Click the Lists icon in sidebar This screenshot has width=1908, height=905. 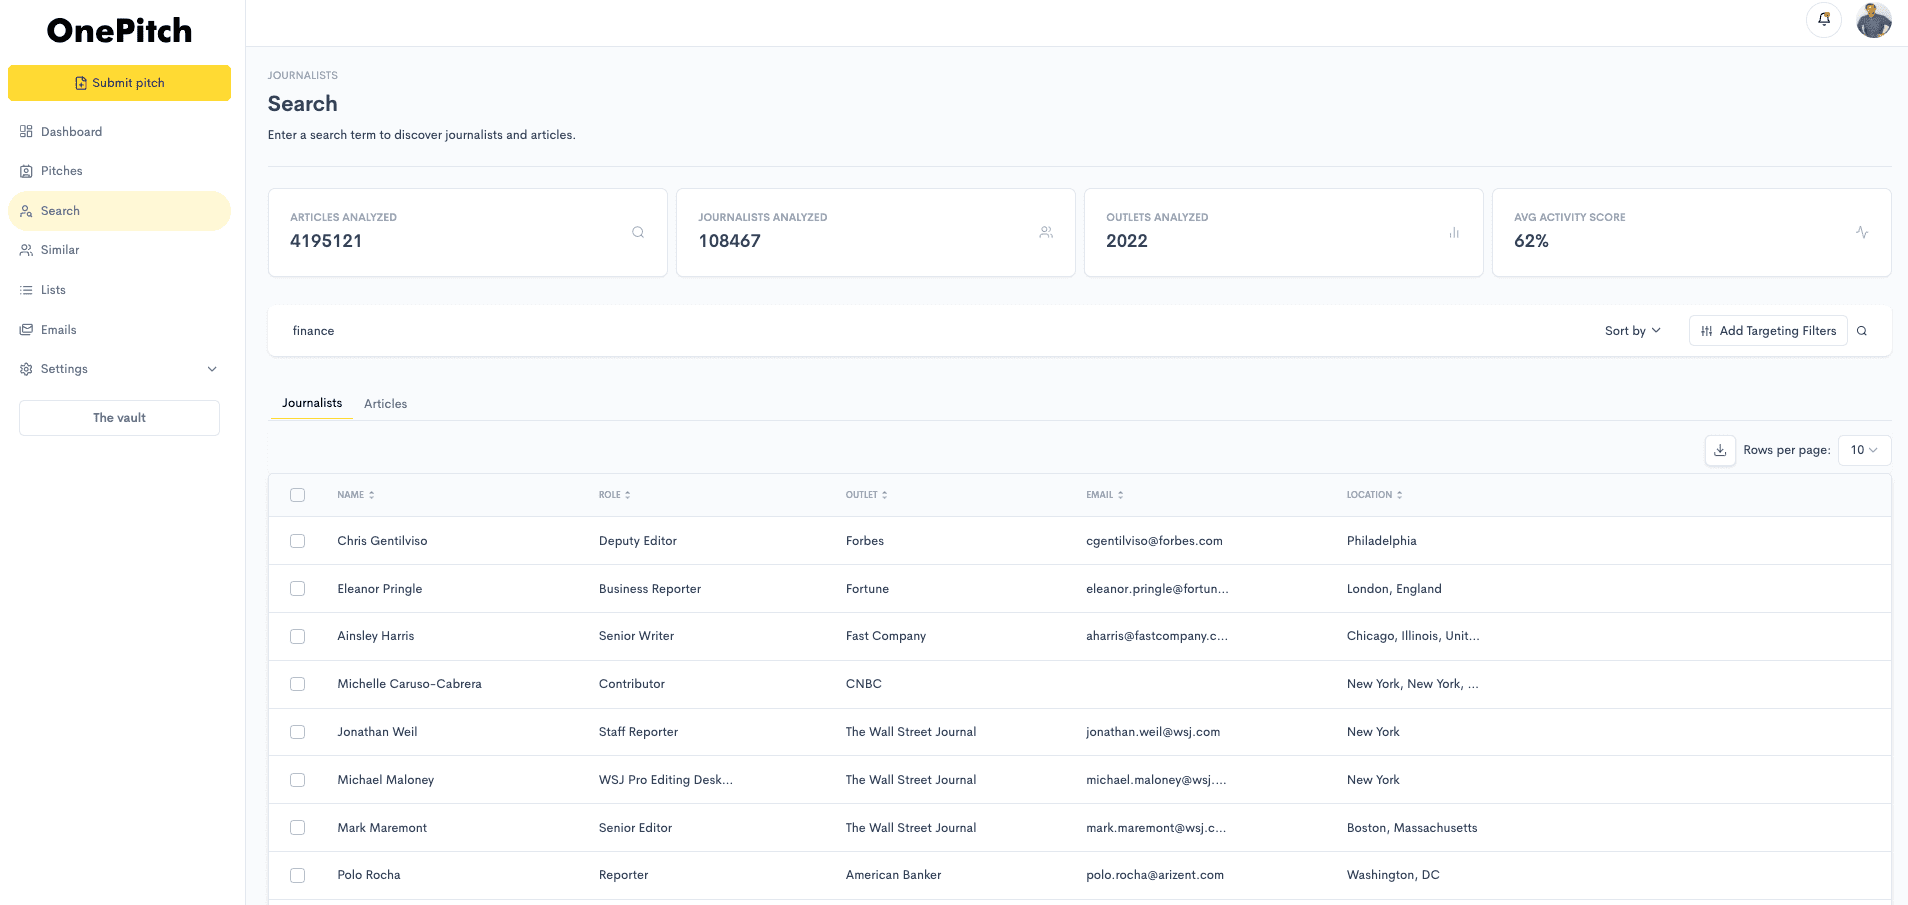pyautogui.click(x=26, y=290)
